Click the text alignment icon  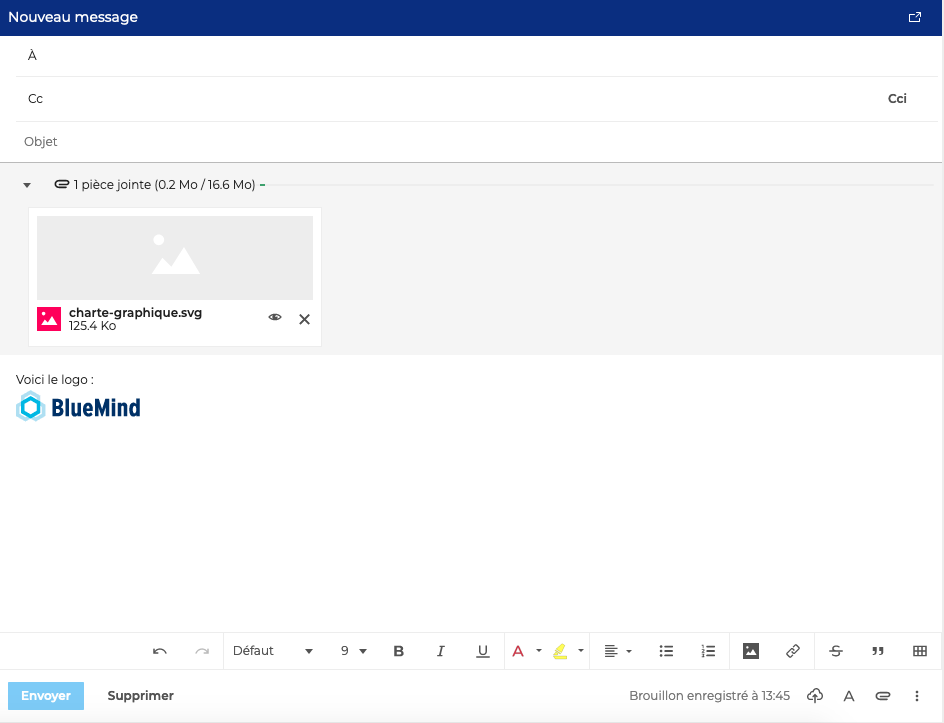coord(610,651)
